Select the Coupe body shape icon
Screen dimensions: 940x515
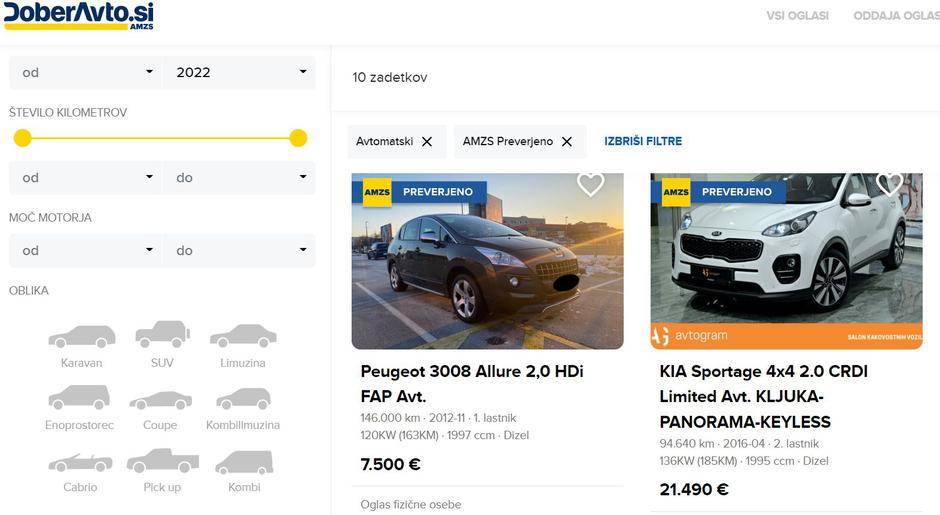pos(160,400)
